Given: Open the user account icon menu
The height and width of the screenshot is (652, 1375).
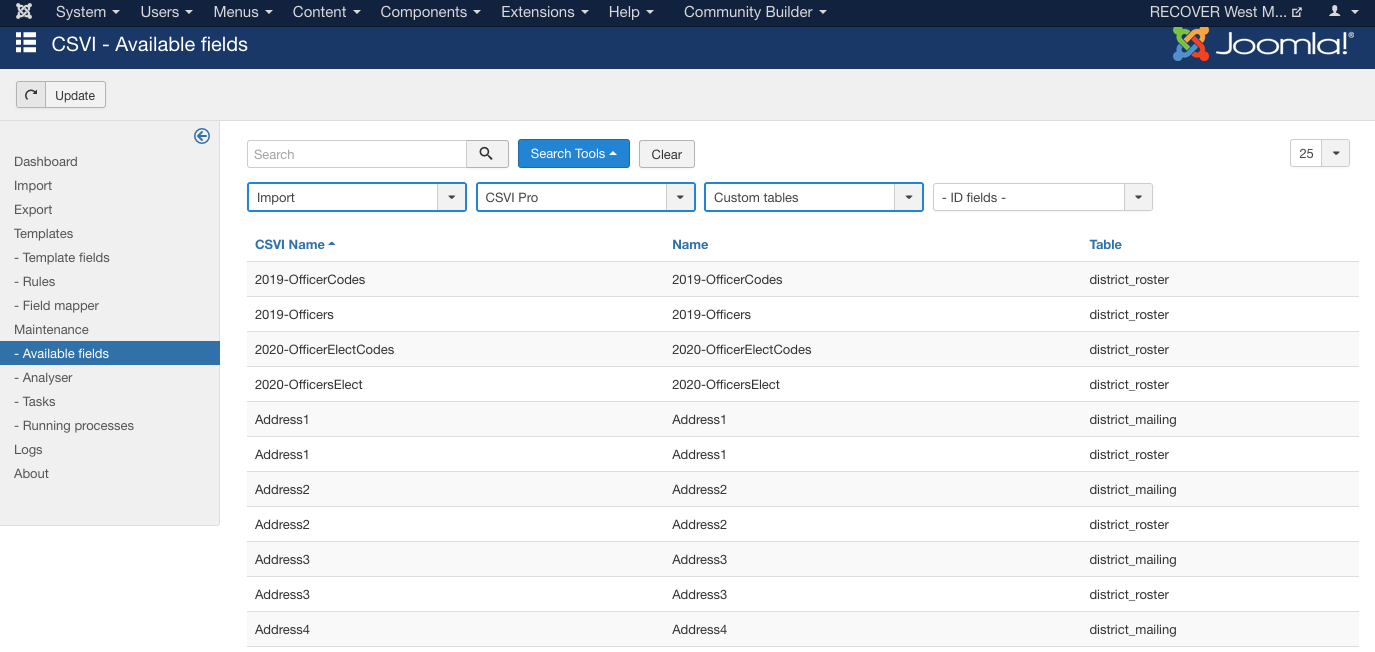Looking at the screenshot, I should [1340, 12].
